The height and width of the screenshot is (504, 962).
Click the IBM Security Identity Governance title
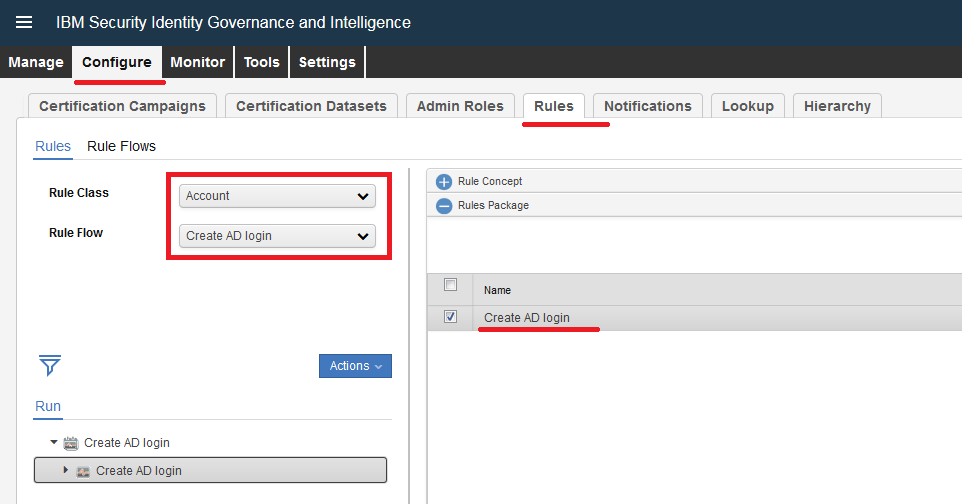(x=233, y=22)
